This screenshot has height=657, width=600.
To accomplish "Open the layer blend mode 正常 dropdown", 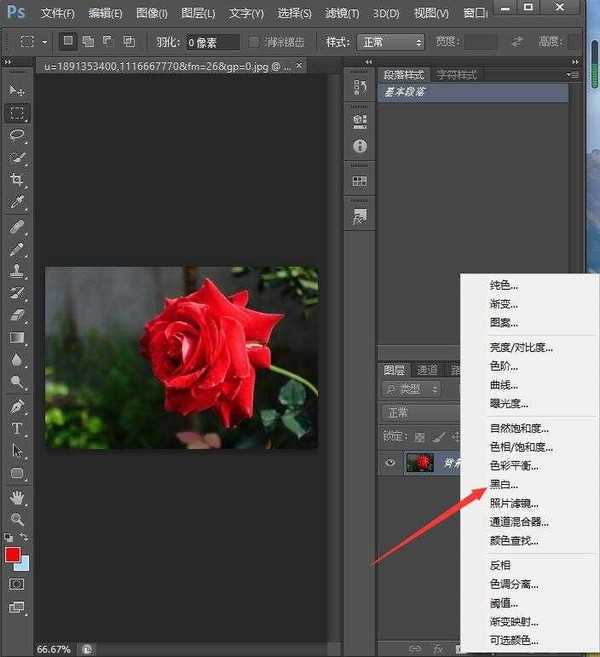I will 418,413.
